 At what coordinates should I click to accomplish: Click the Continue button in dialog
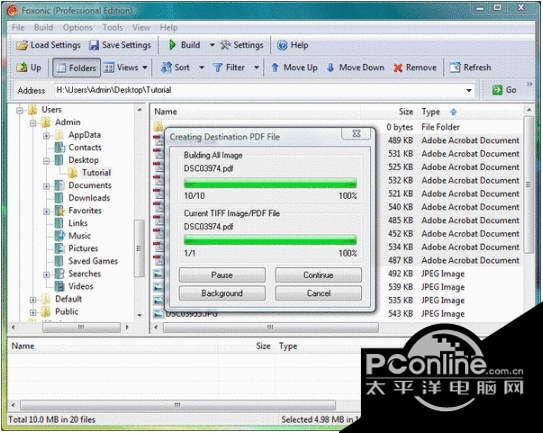[x=318, y=275]
